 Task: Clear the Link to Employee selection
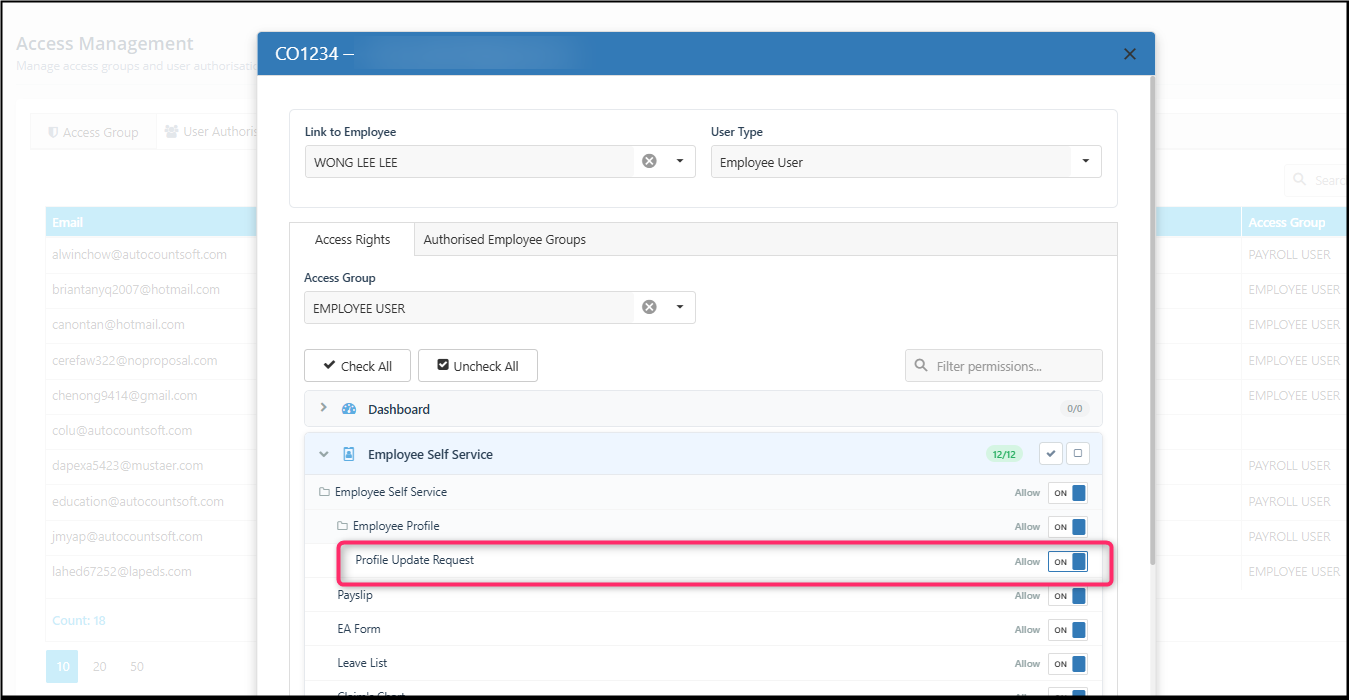coord(649,161)
